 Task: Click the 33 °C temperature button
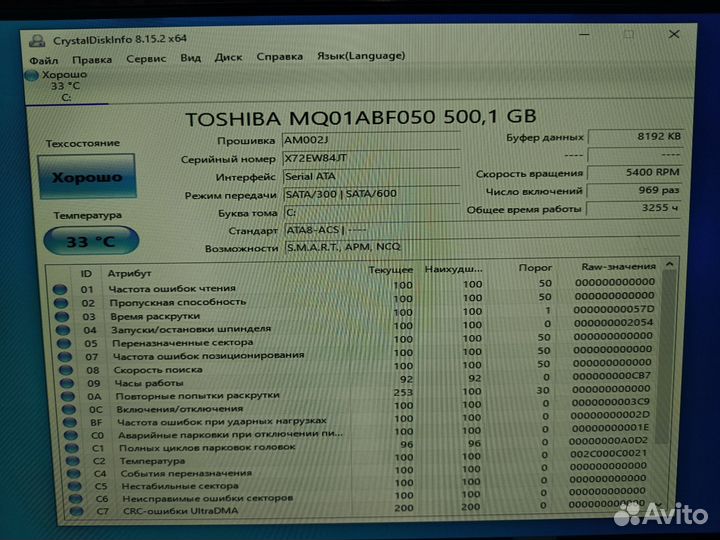pos(91,241)
